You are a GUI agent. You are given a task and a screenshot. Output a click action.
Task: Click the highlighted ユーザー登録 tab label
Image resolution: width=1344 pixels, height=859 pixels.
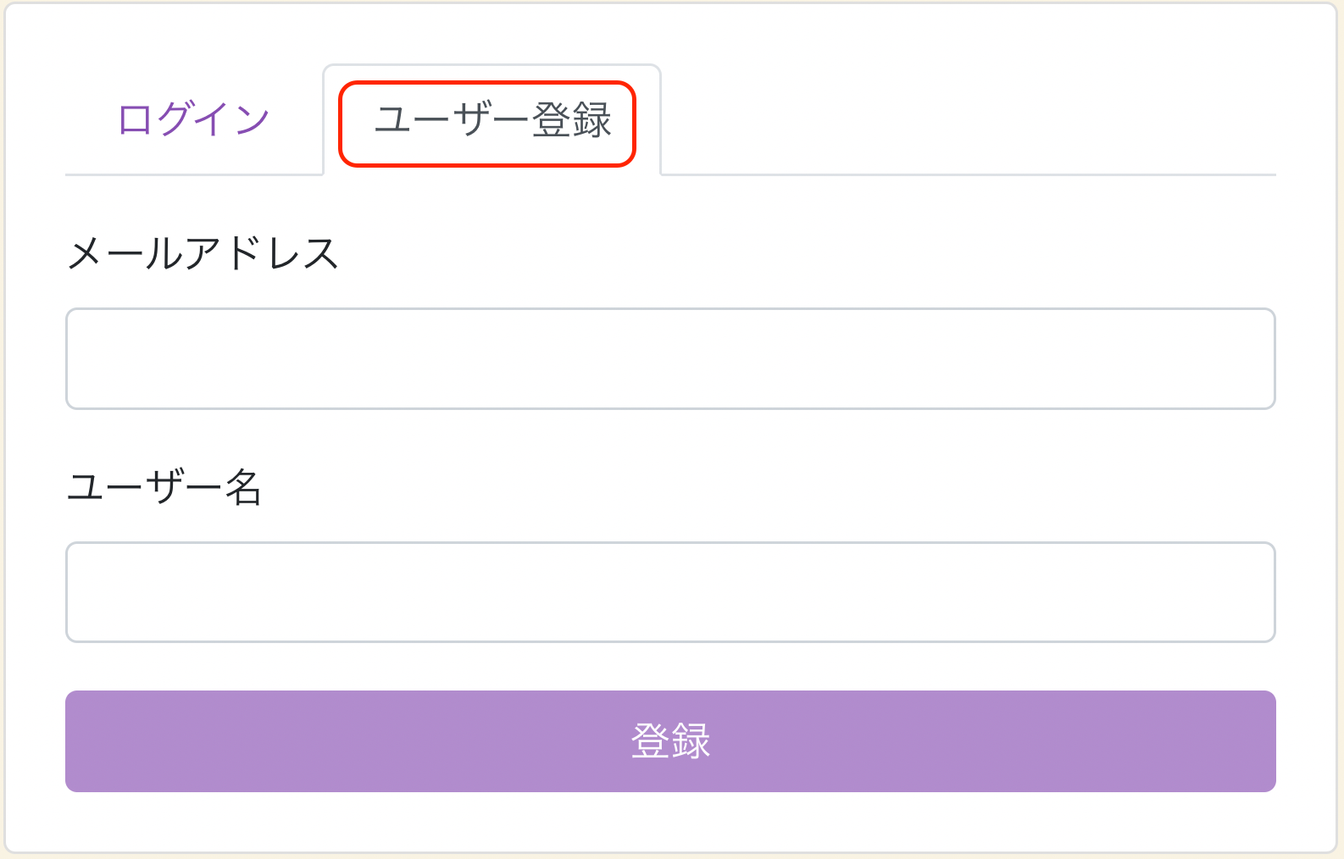[492, 121]
